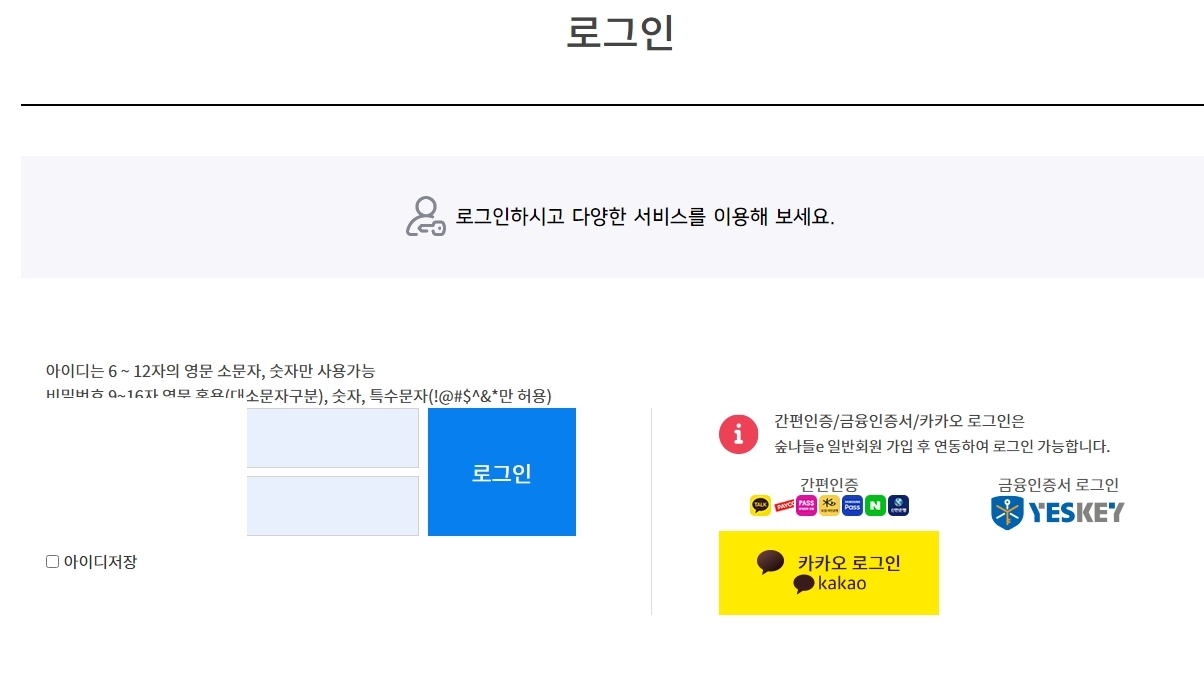
Task: Click the YESKEY text logo
Action: 1075,512
